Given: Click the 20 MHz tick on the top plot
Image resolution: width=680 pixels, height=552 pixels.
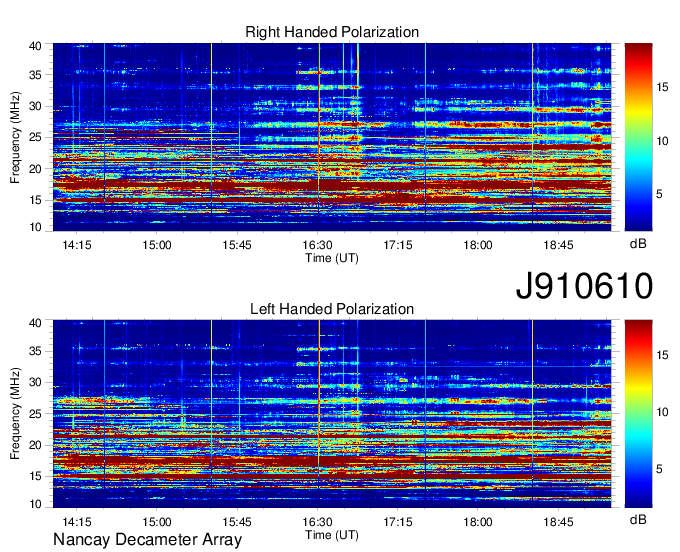Looking at the screenshot, I should pos(35,169).
